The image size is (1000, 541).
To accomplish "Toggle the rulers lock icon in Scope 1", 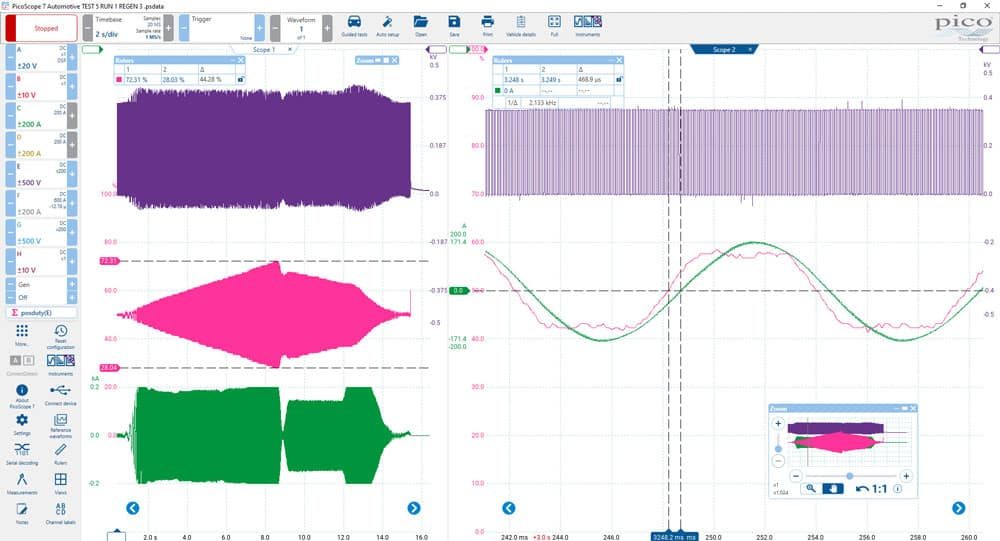I will (240, 80).
